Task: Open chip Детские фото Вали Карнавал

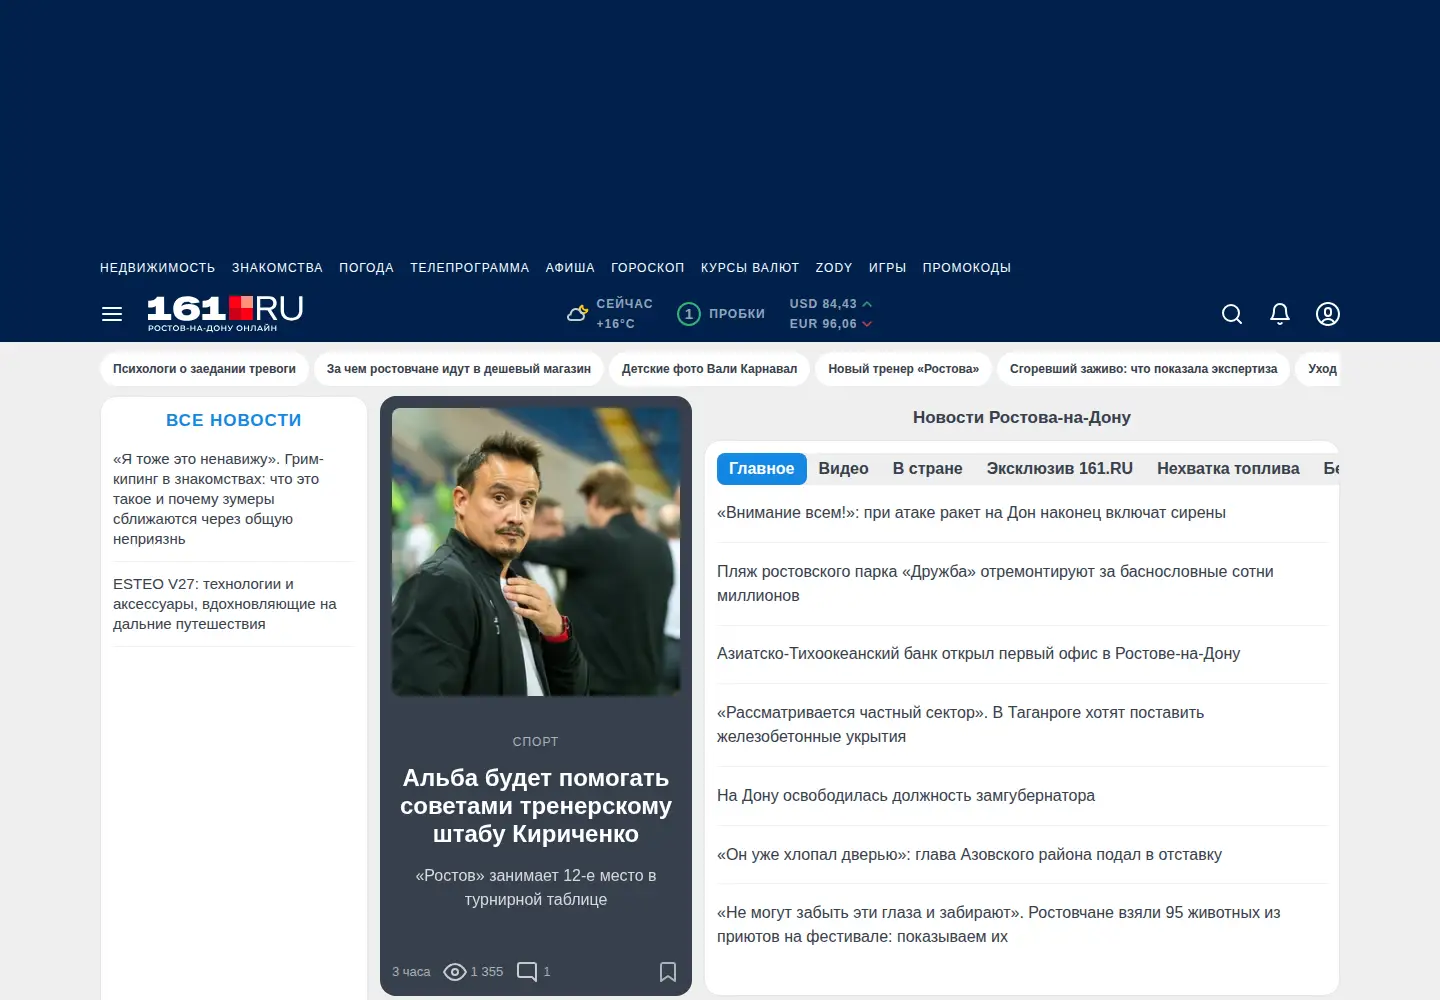Action: 710,369
